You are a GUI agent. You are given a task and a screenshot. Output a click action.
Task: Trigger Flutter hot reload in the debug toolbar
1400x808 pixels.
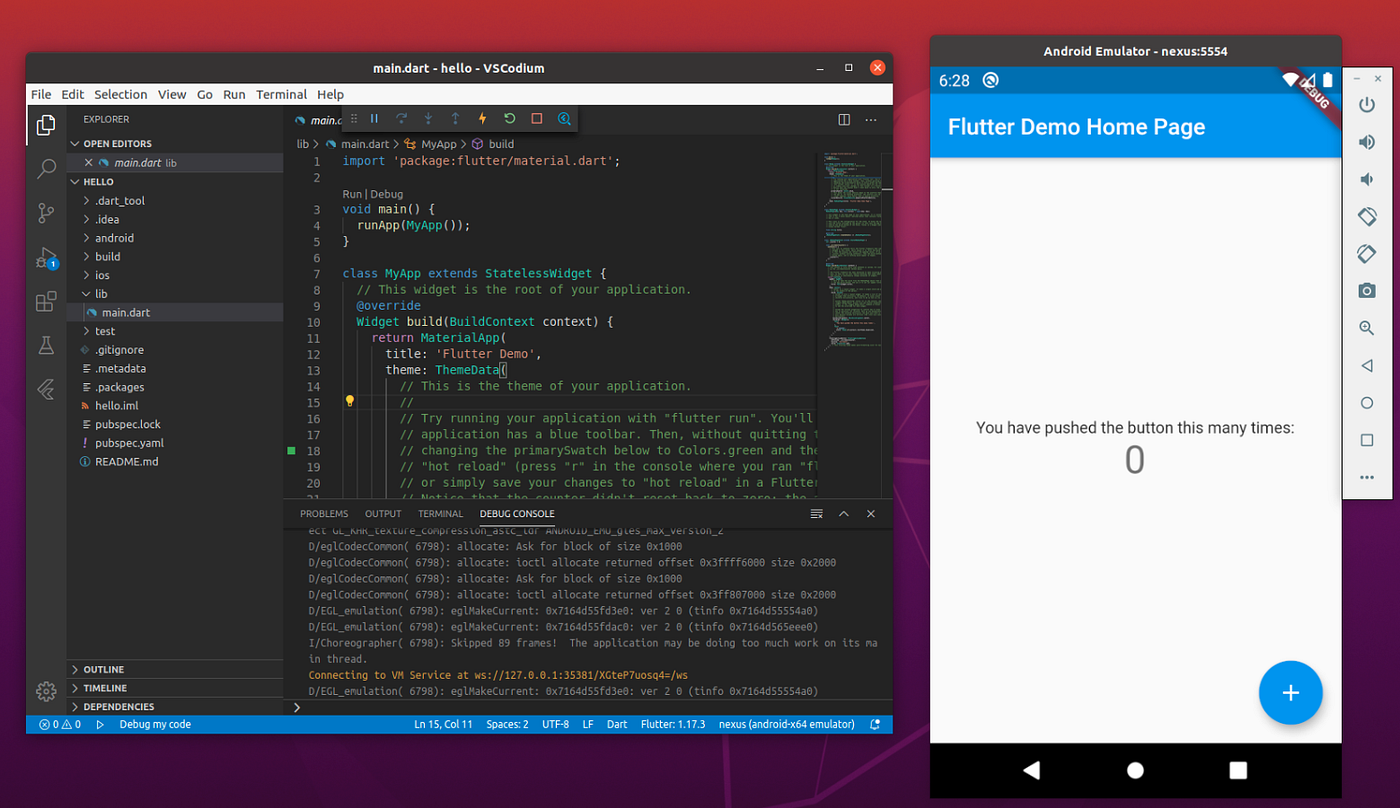pos(482,119)
